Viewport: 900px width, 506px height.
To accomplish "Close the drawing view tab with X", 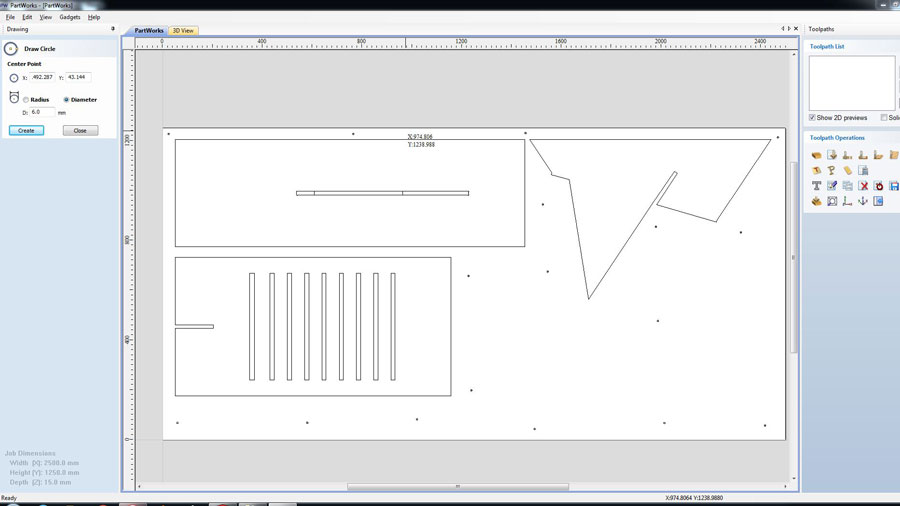I will click(796, 29).
